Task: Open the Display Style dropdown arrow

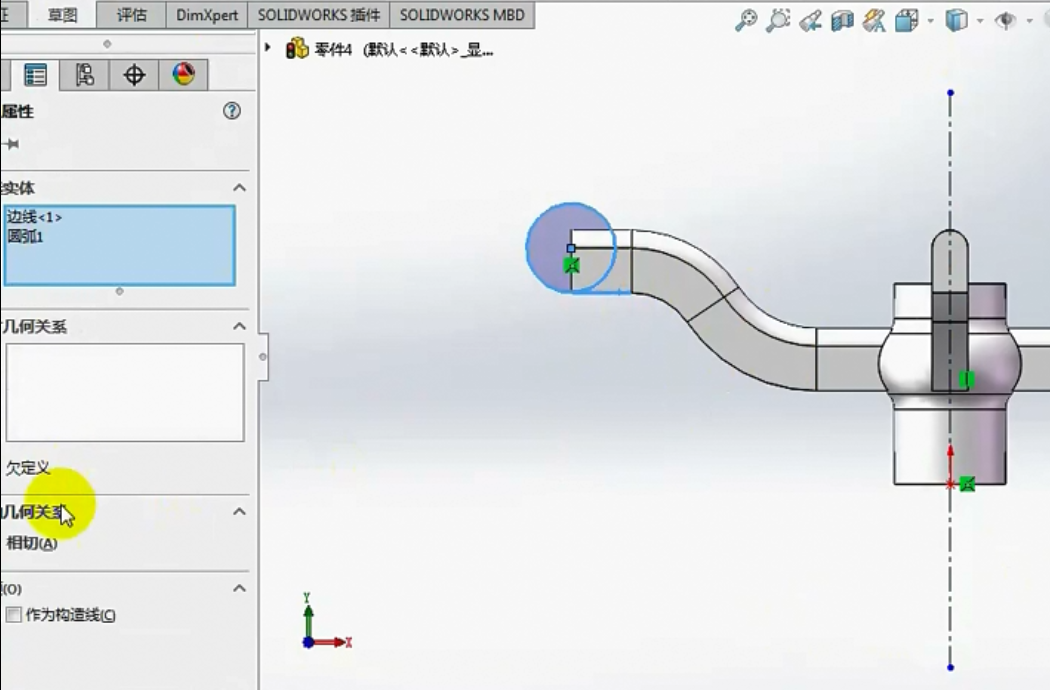Action: pyautogui.click(x=979, y=20)
